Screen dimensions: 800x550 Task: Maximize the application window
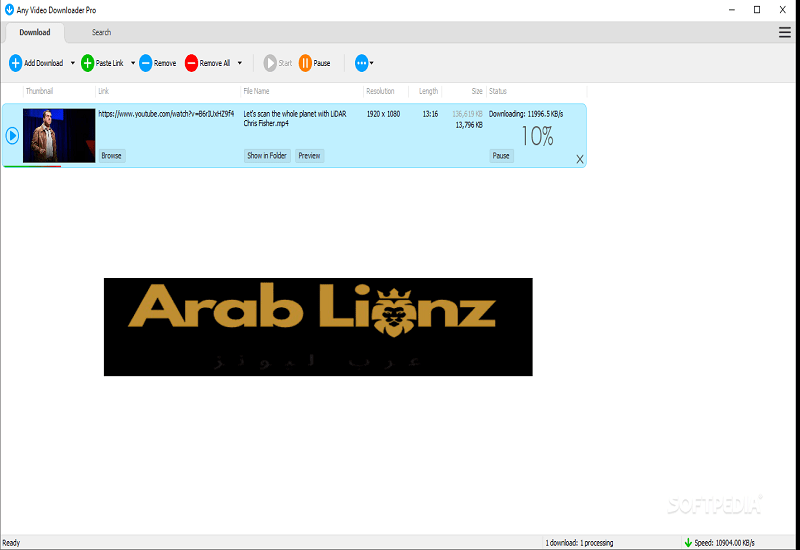pos(757,10)
